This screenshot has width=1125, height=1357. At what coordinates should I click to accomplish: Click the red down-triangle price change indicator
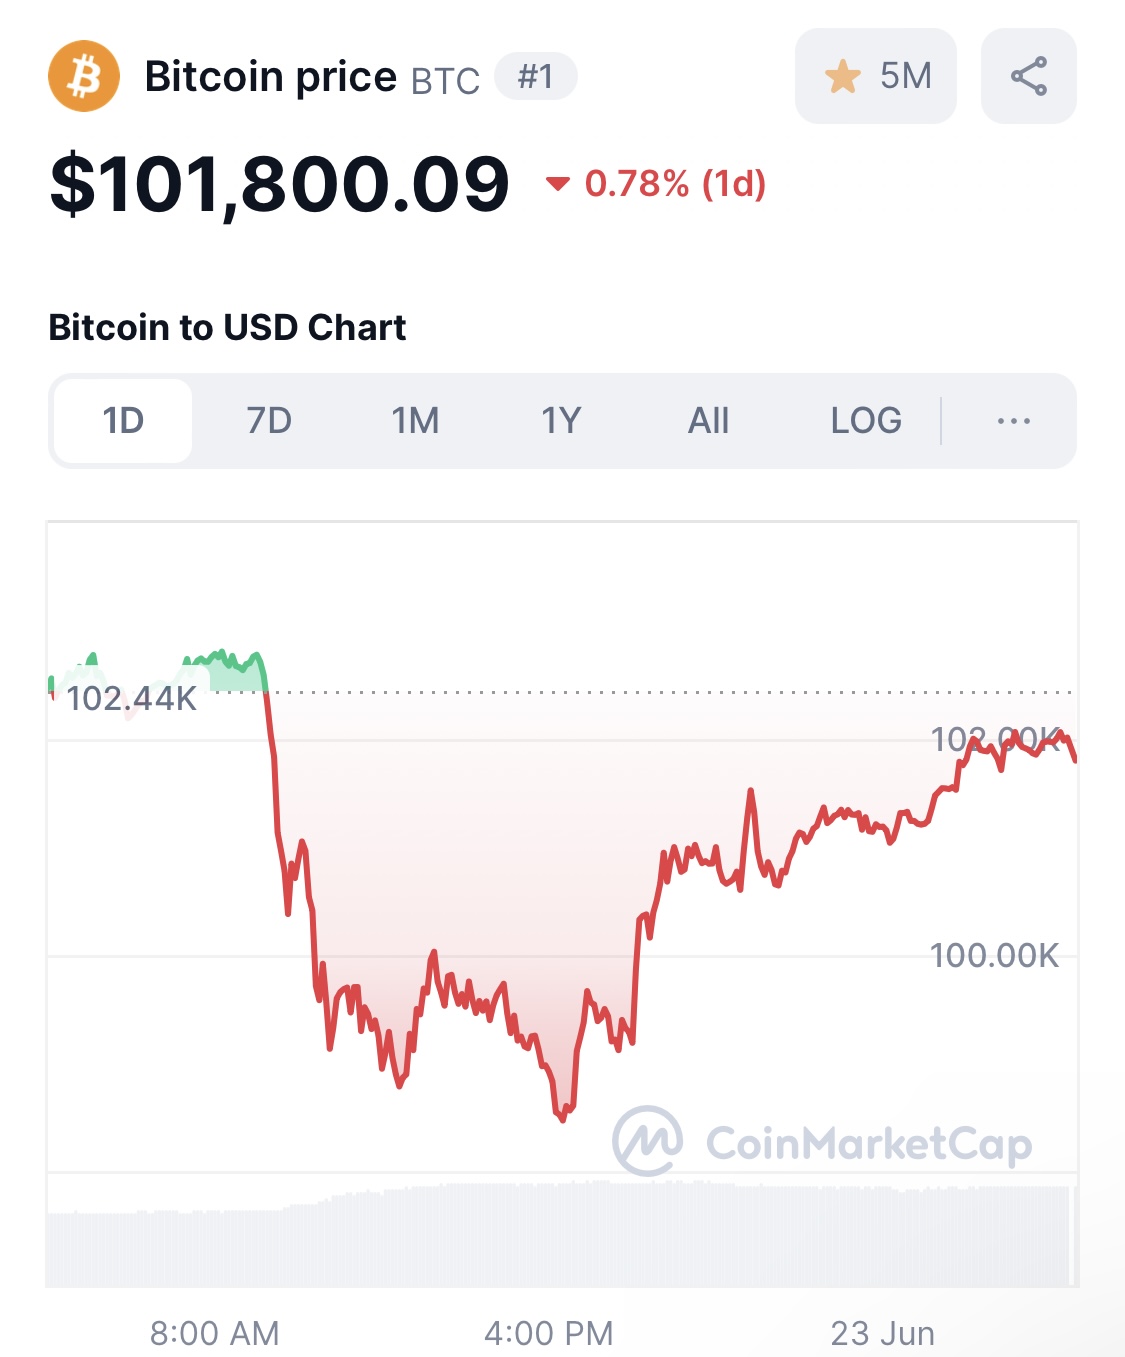(557, 183)
